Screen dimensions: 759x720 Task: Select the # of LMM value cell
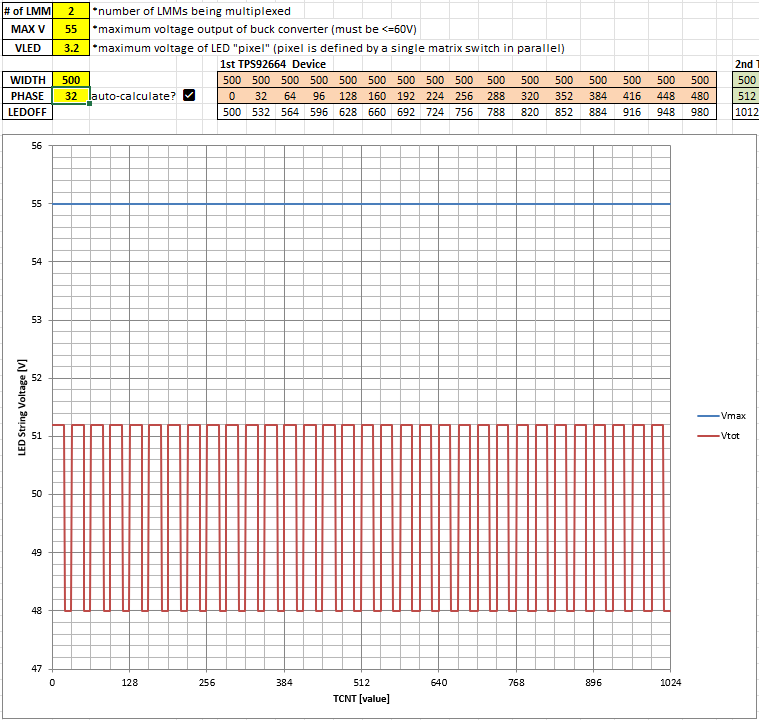click(x=71, y=11)
